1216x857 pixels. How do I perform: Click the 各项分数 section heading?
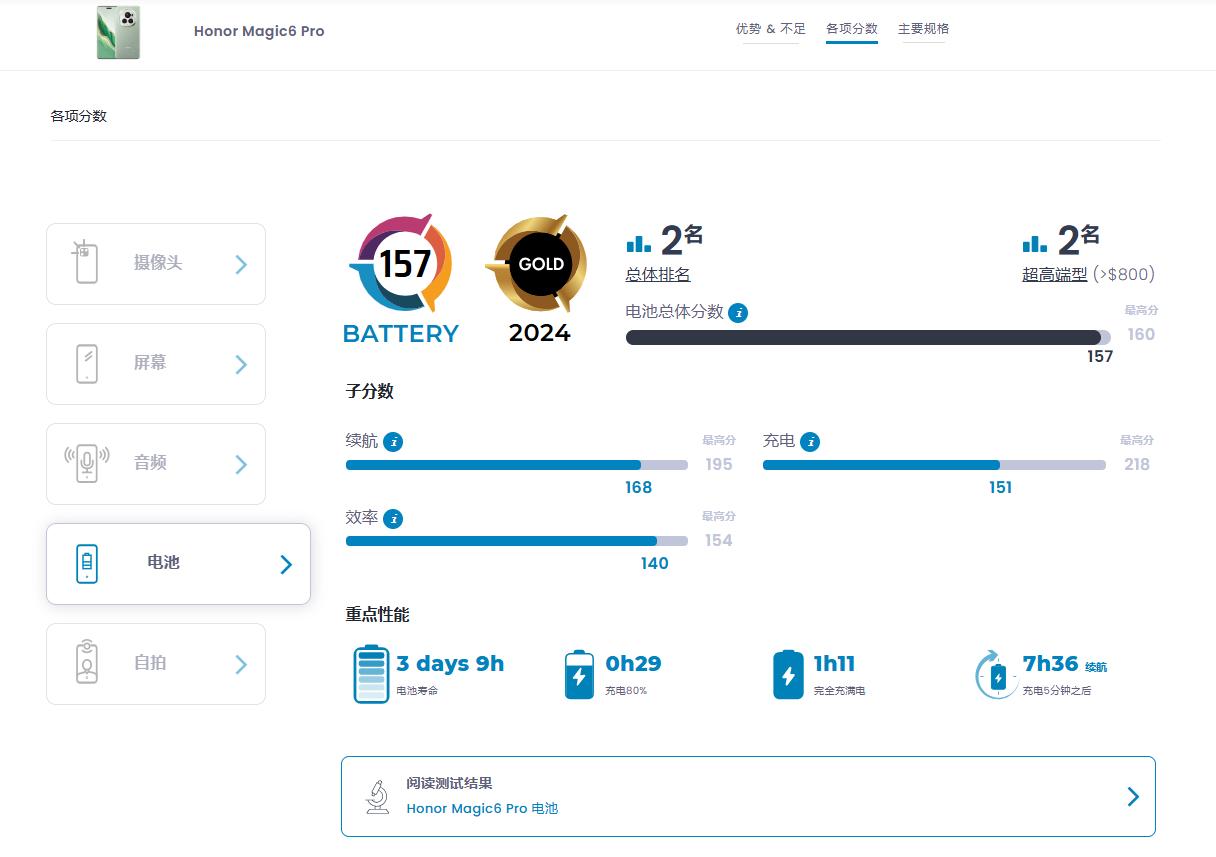[x=79, y=116]
